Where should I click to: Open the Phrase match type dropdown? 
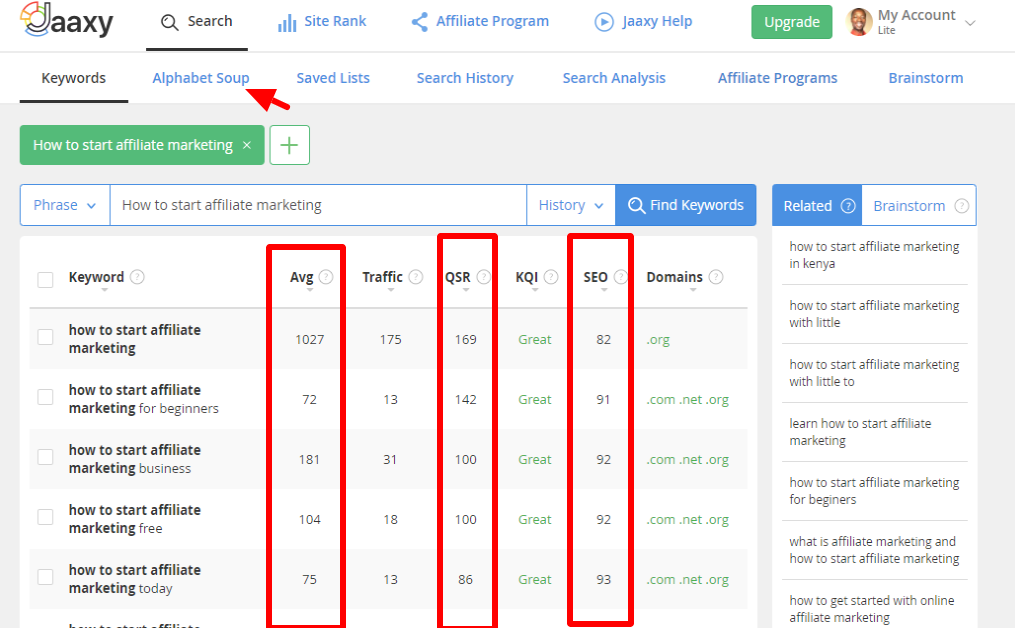[x=65, y=205]
